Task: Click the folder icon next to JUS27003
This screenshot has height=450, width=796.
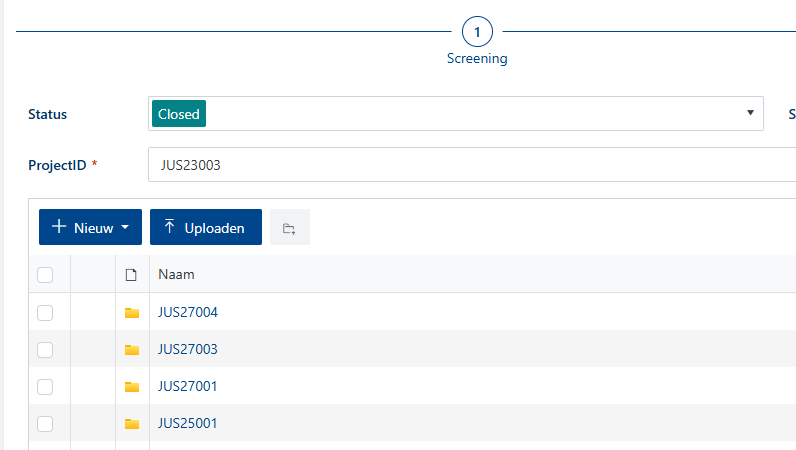Action: tap(132, 350)
